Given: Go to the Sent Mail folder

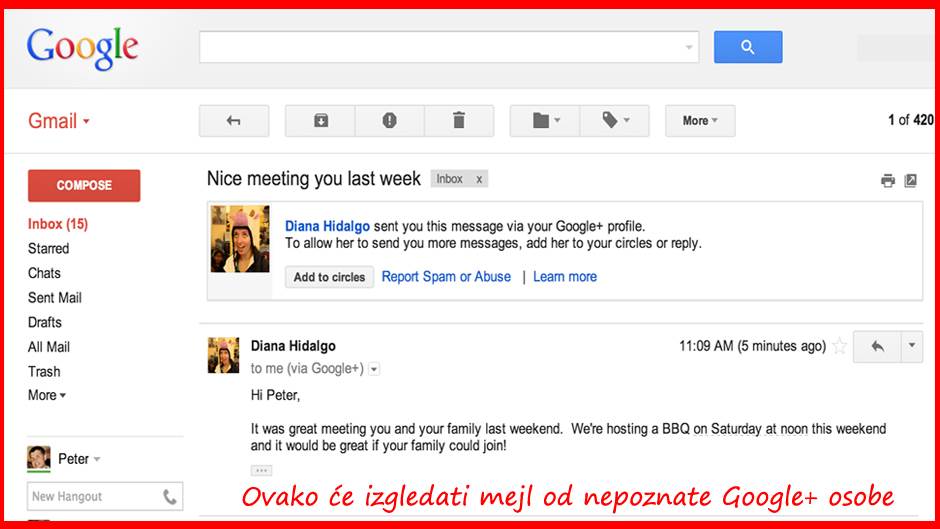Looking at the screenshot, I should click(x=55, y=298).
